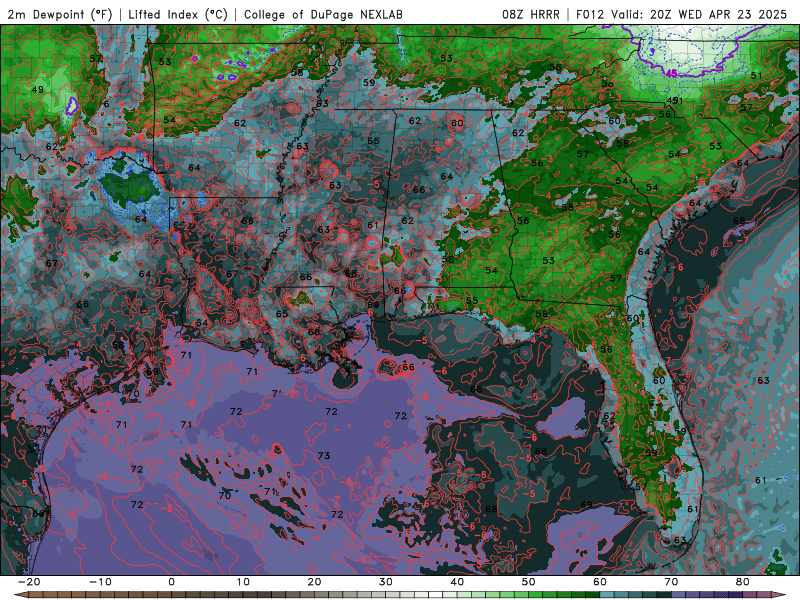The width and height of the screenshot is (800, 600).
Task: Click the "Lifted Index (°C)" title text
Action: [x=178, y=14]
